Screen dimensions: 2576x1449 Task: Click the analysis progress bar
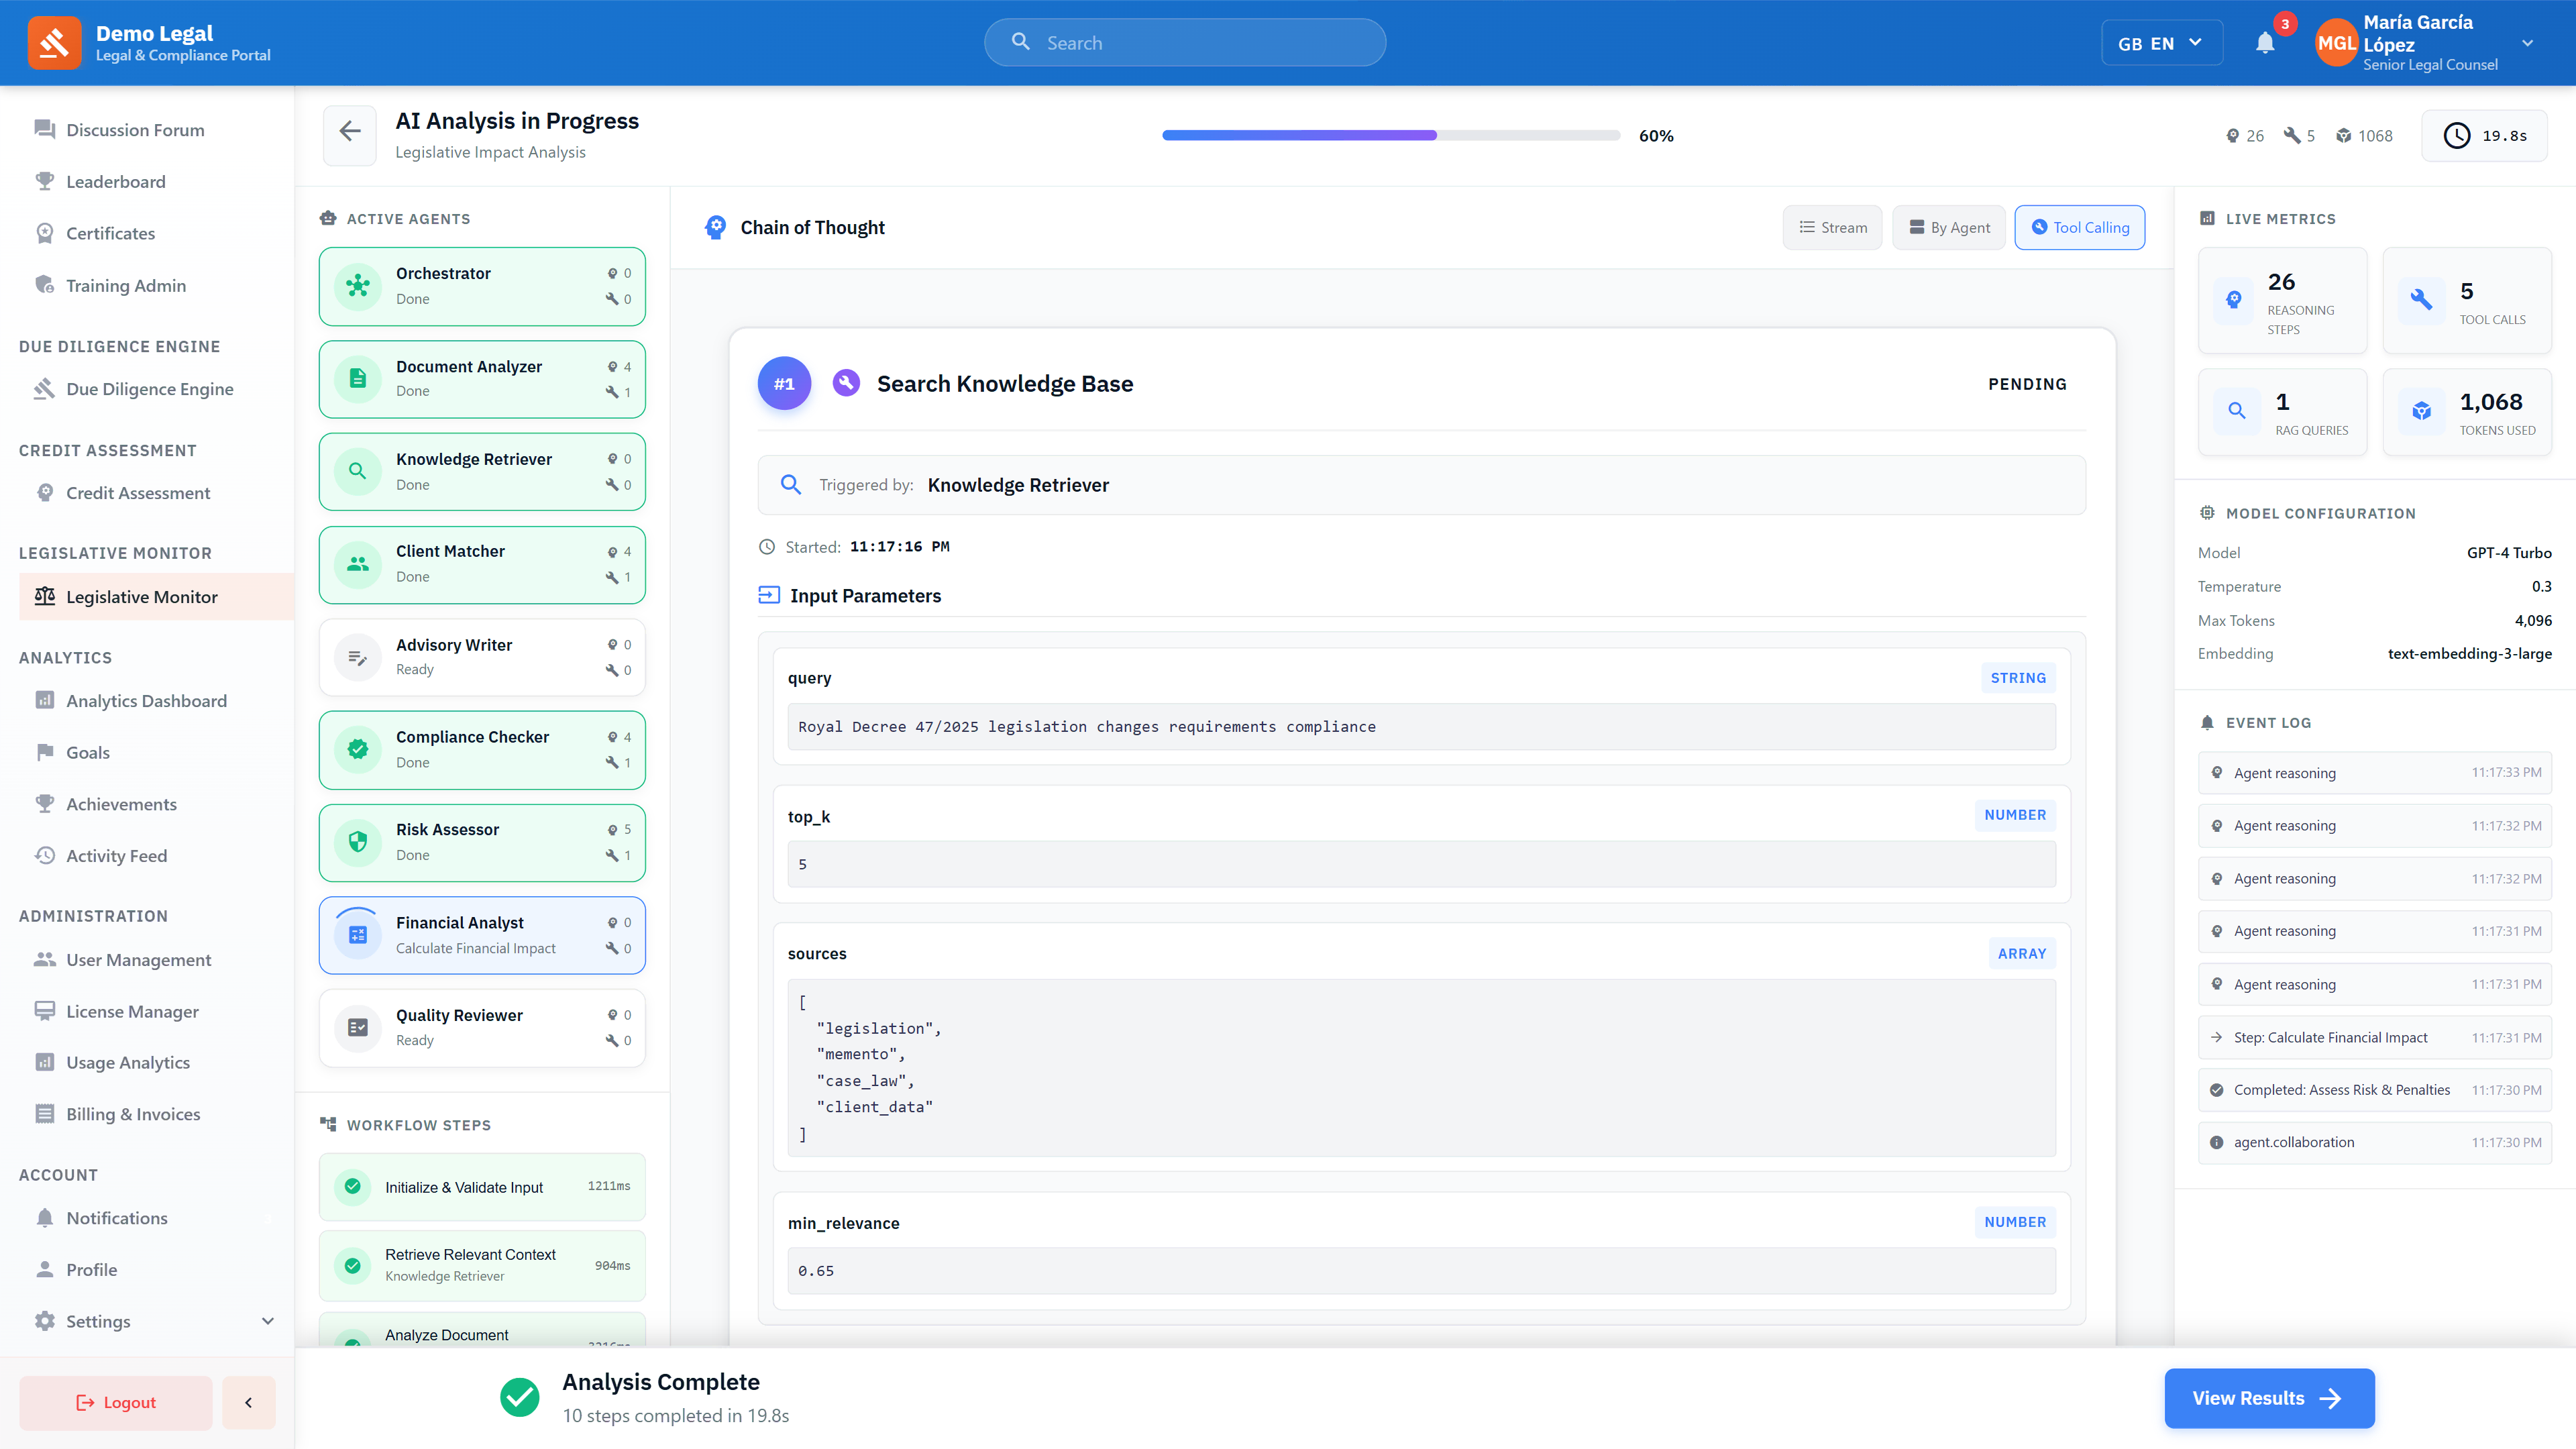click(1390, 135)
